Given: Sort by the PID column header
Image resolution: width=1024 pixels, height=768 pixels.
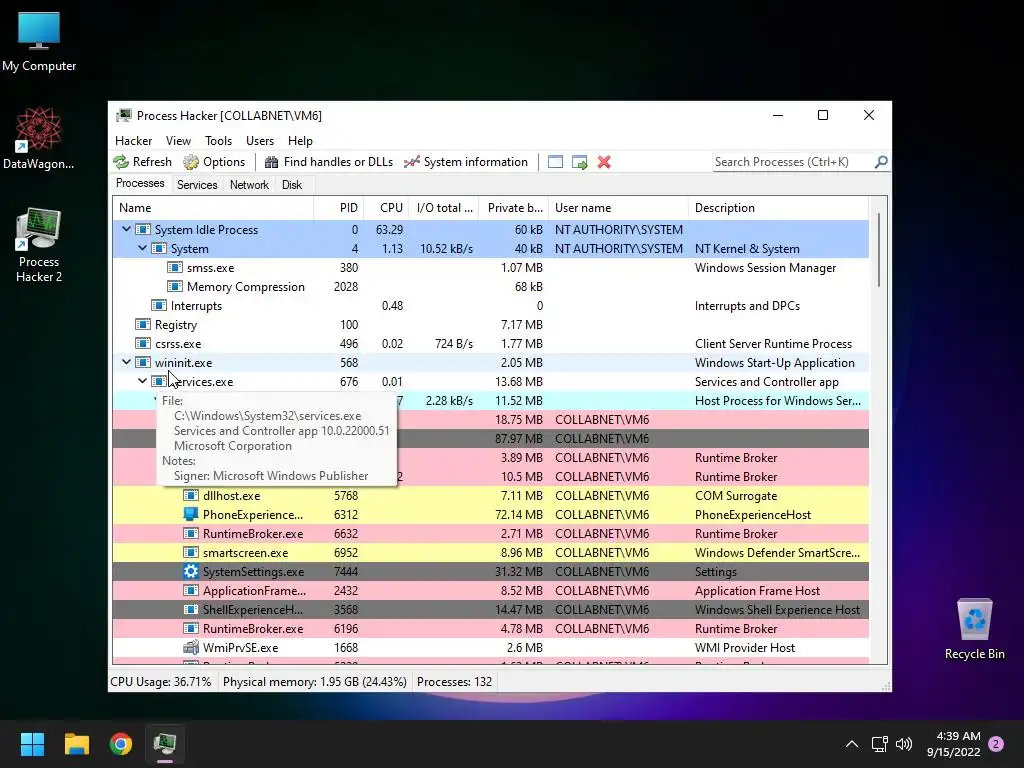Looking at the screenshot, I should point(338,208).
